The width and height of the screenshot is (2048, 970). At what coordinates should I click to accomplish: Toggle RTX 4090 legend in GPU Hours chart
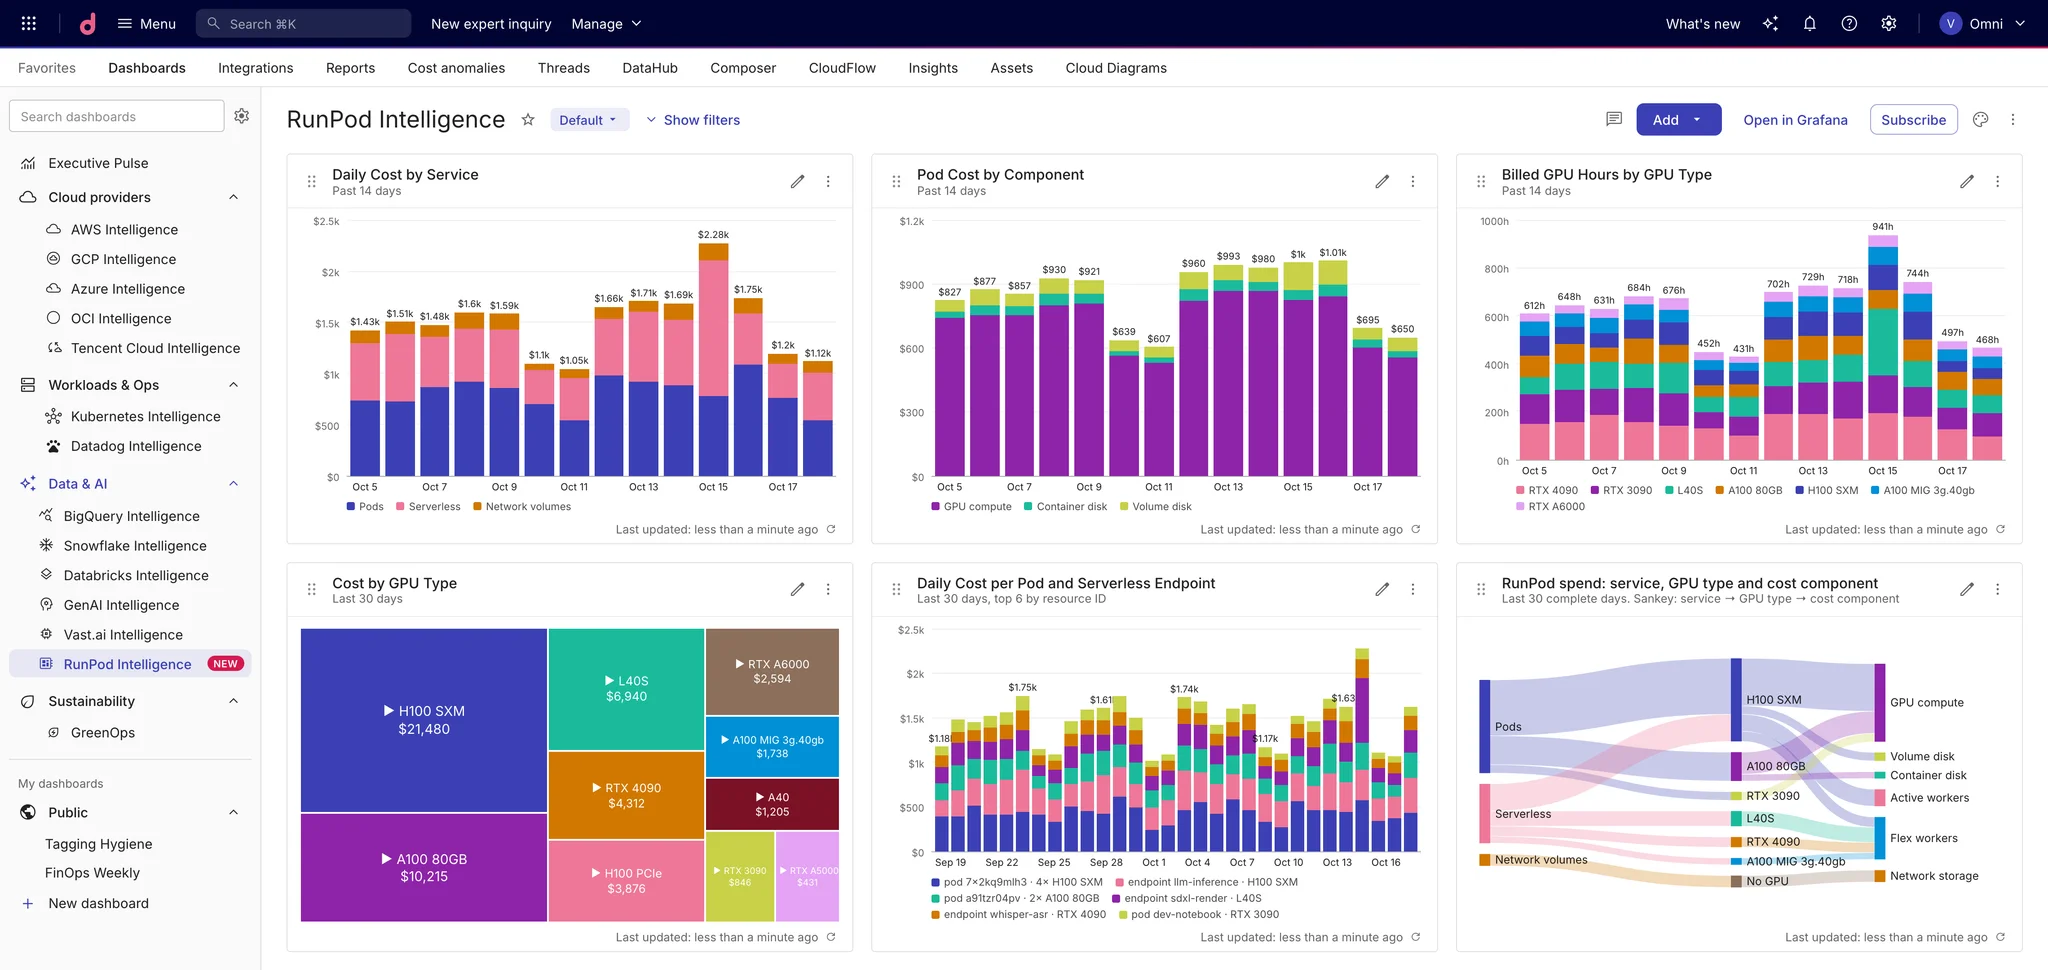(x=1547, y=490)
